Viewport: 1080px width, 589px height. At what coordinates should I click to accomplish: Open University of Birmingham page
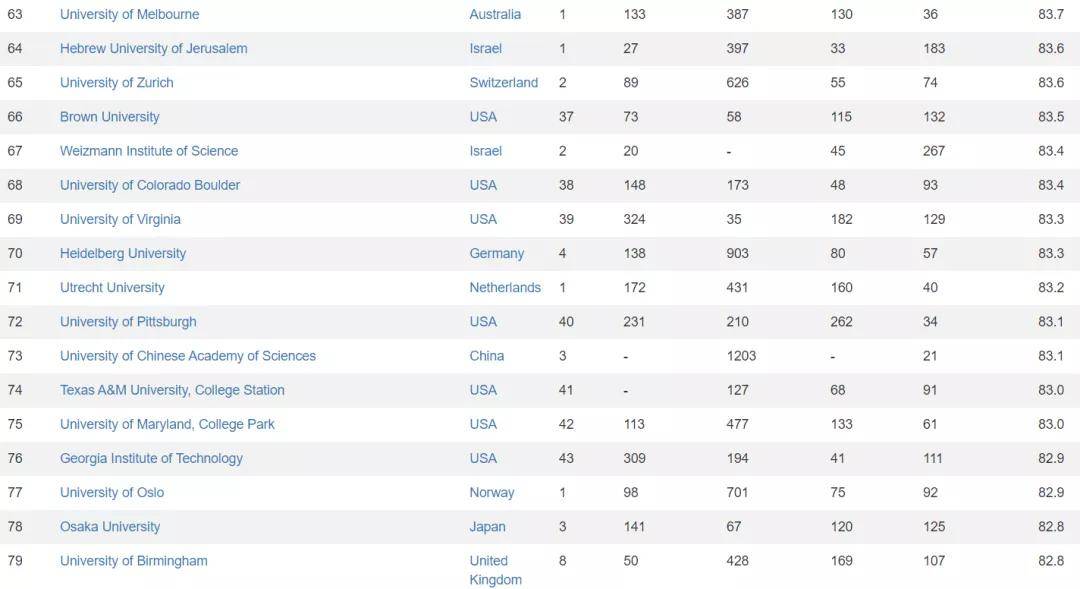click(x=134, y=561)
